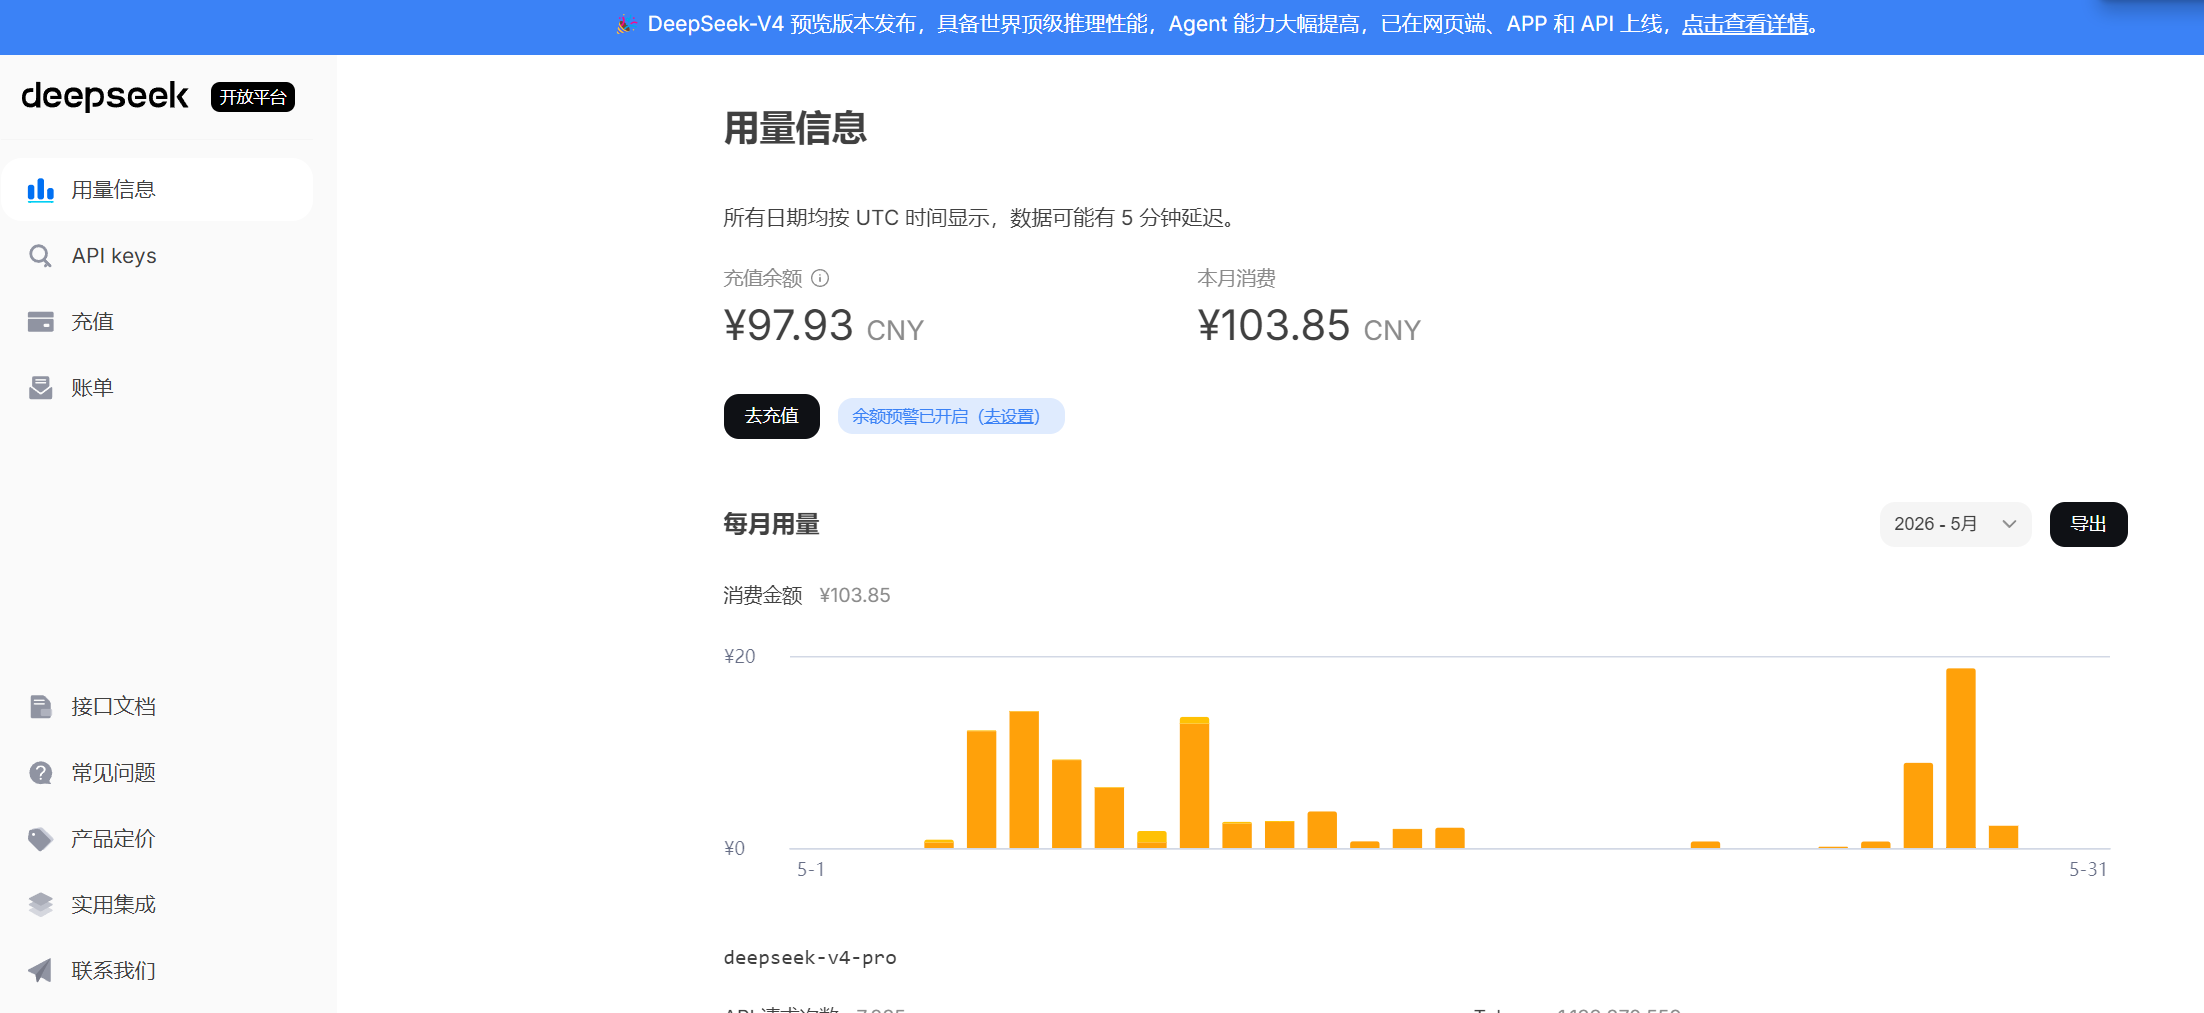Viewport: 2204px width, 1013px height.
Task: Click the question mark icon beside 常见问题
Action: point(40,773)
